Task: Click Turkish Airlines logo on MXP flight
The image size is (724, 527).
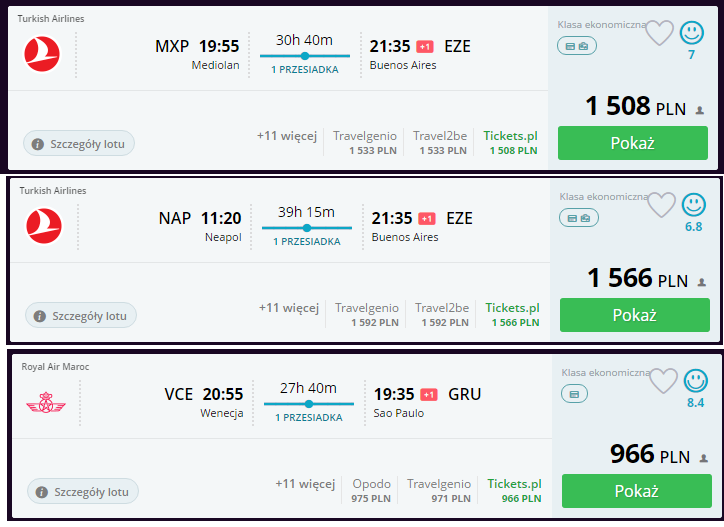Action: coord(42,54)
